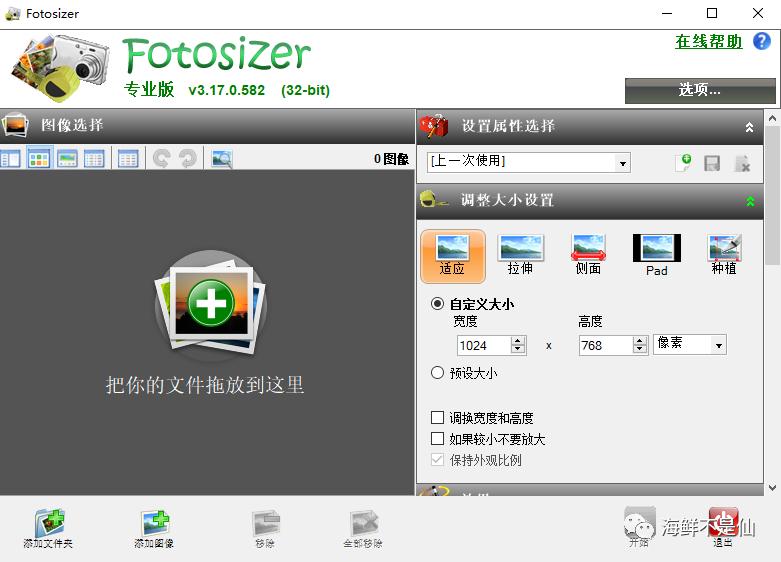
Task: Collapse the 调整大小设置 panel
Action: 750,201
